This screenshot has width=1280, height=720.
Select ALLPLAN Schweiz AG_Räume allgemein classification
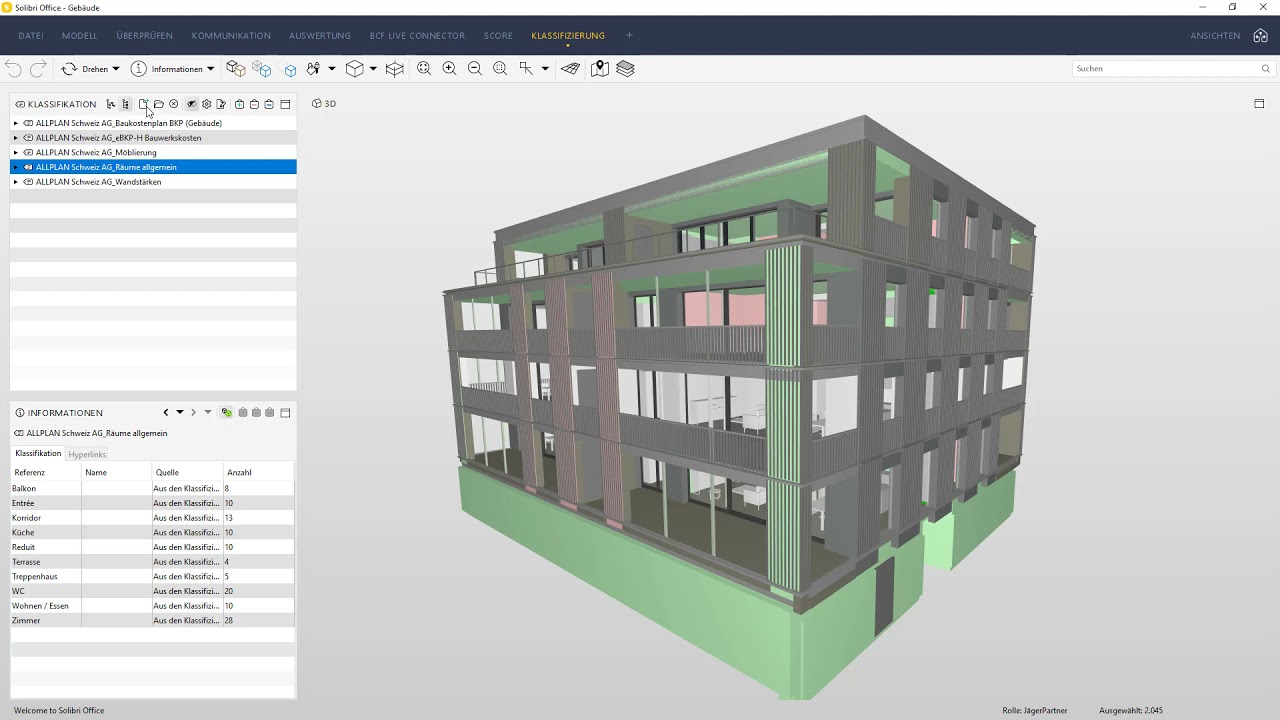pos(153,167)
